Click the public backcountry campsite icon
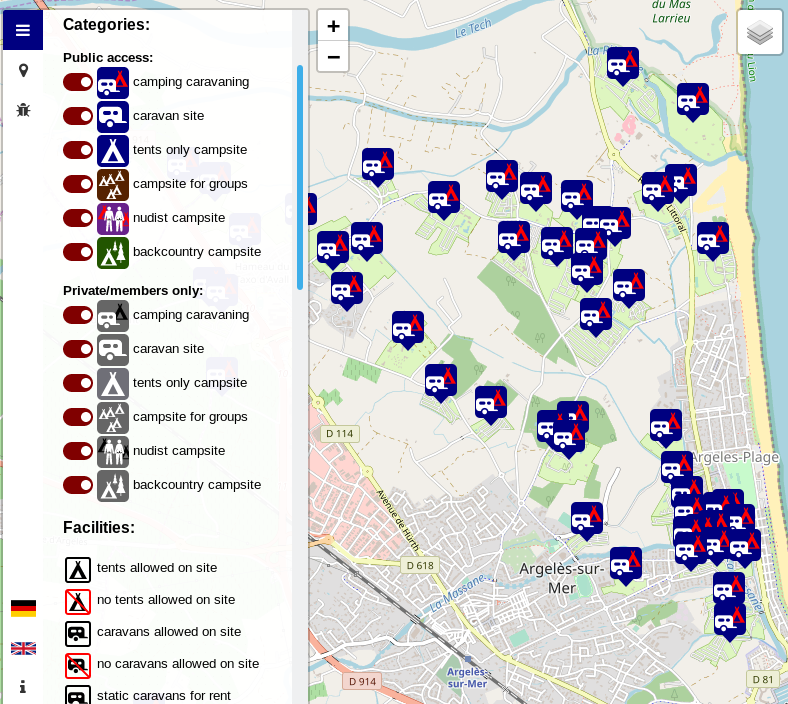788x704 pixels. pyautogui.click(x=113, y=252)
